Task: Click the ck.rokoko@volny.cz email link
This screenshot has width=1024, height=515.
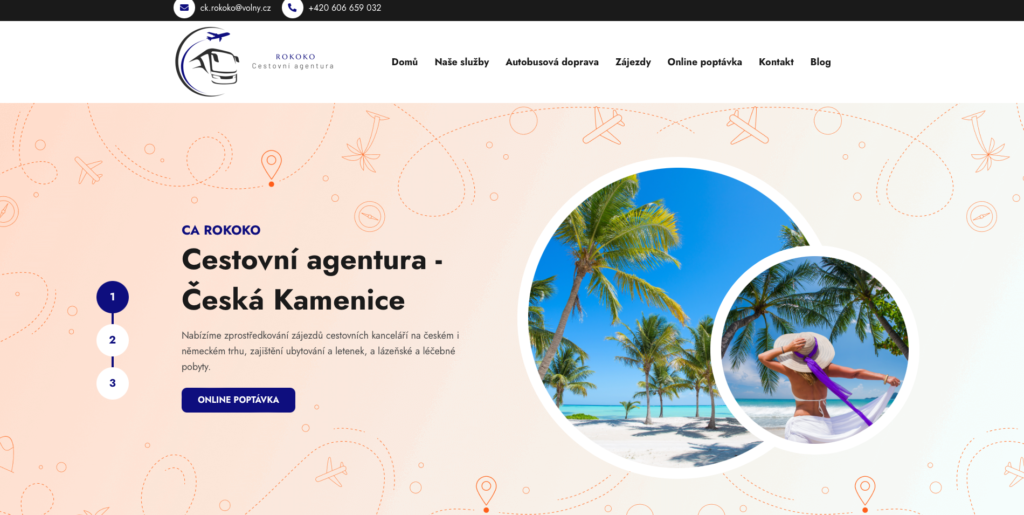Action: pos(236,8)
